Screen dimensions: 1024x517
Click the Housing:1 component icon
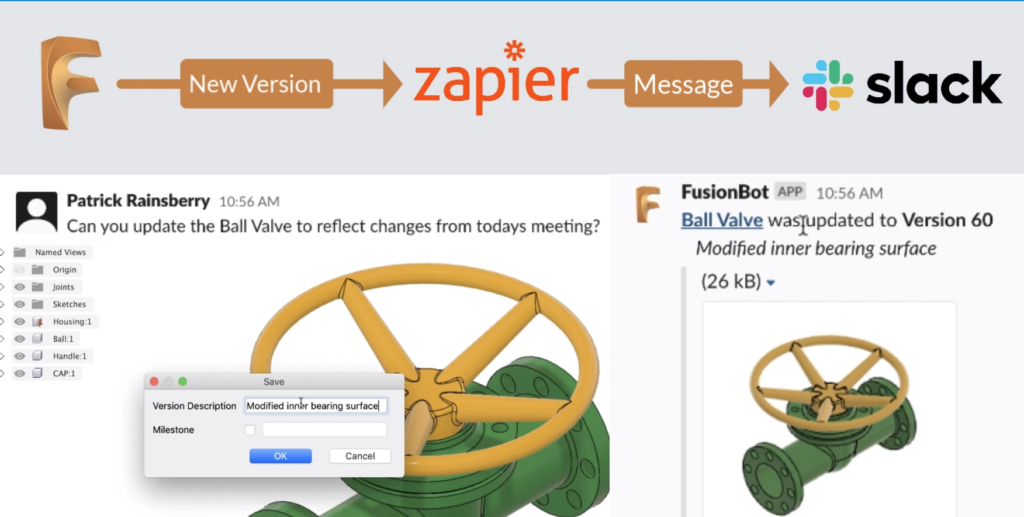[38, 321]
